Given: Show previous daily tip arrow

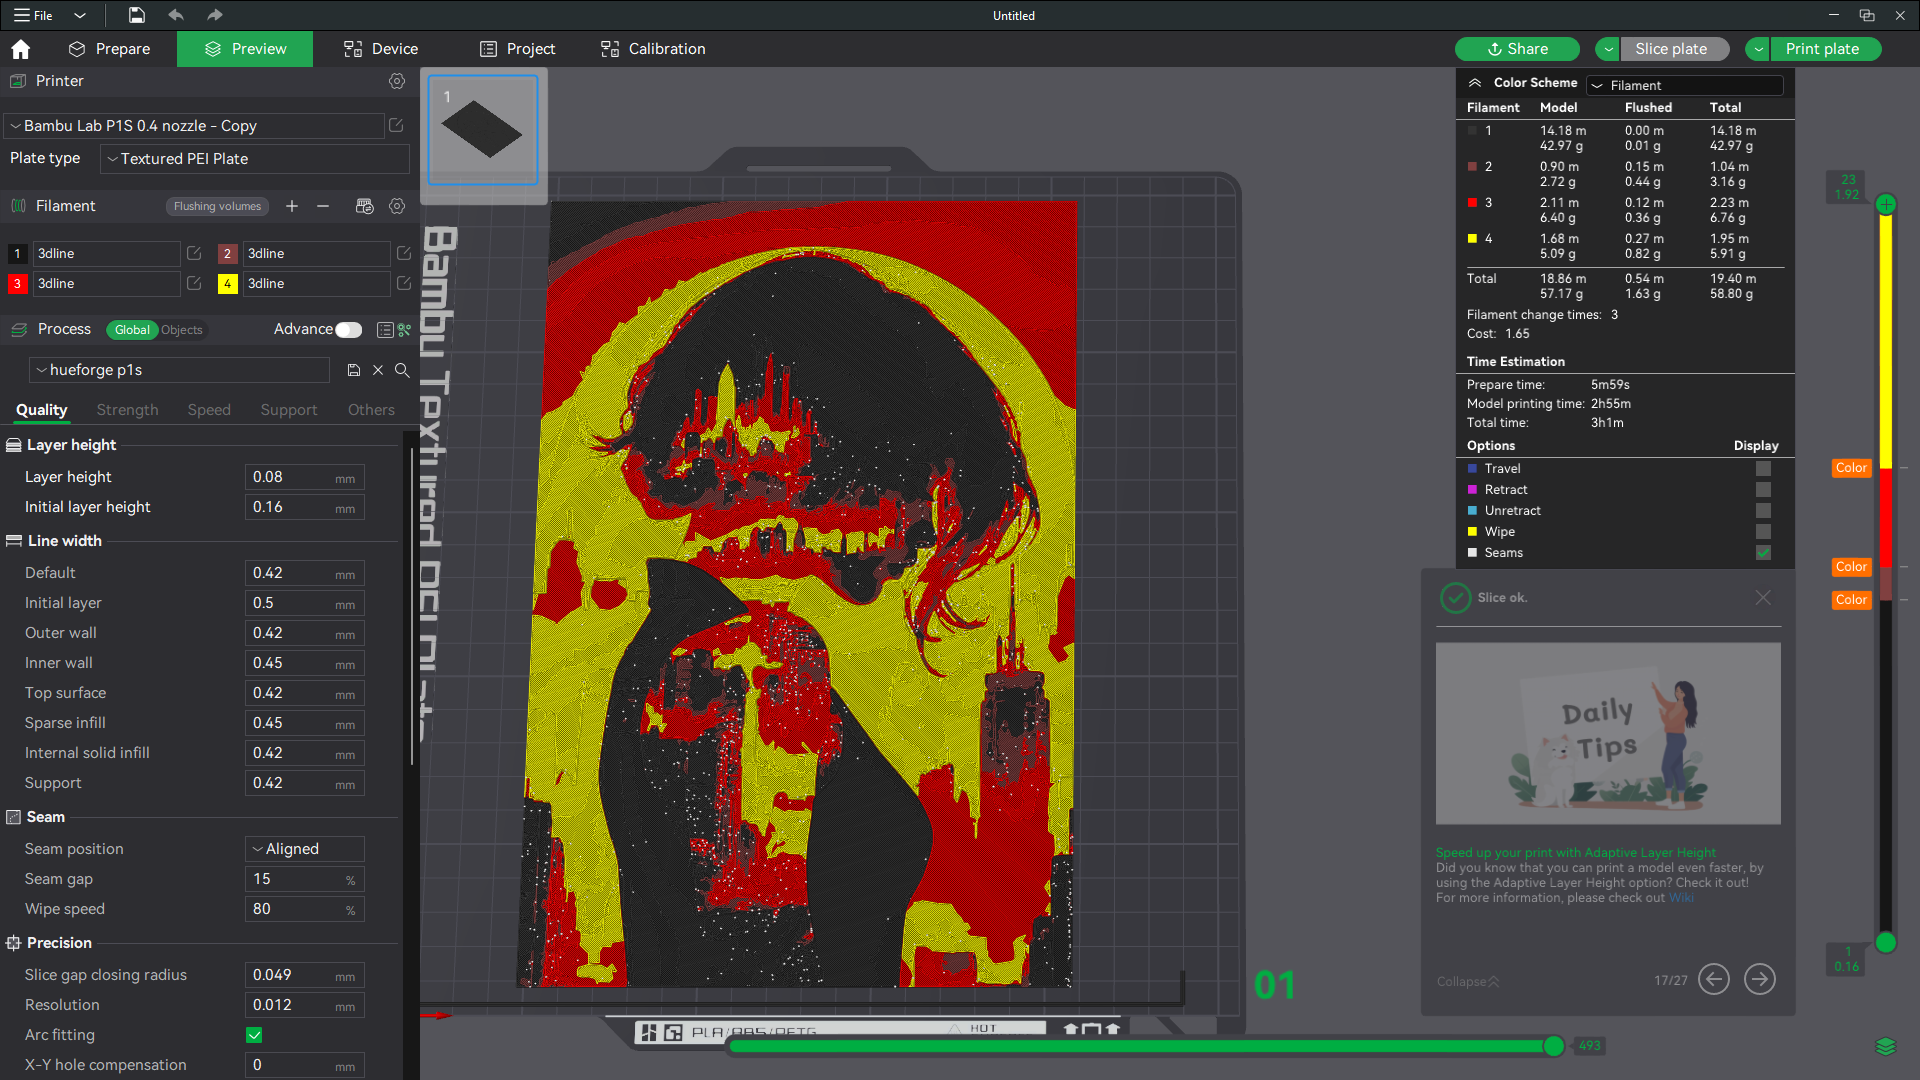Looking at the screenshot, I should click(x=1714, y=979).
